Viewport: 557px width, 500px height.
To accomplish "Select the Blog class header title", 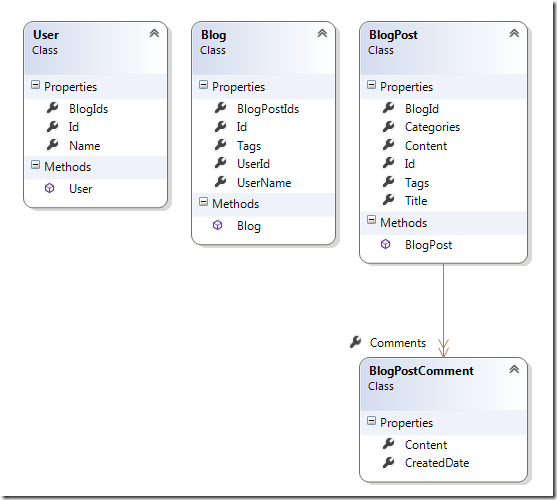I will pos(213,36).
